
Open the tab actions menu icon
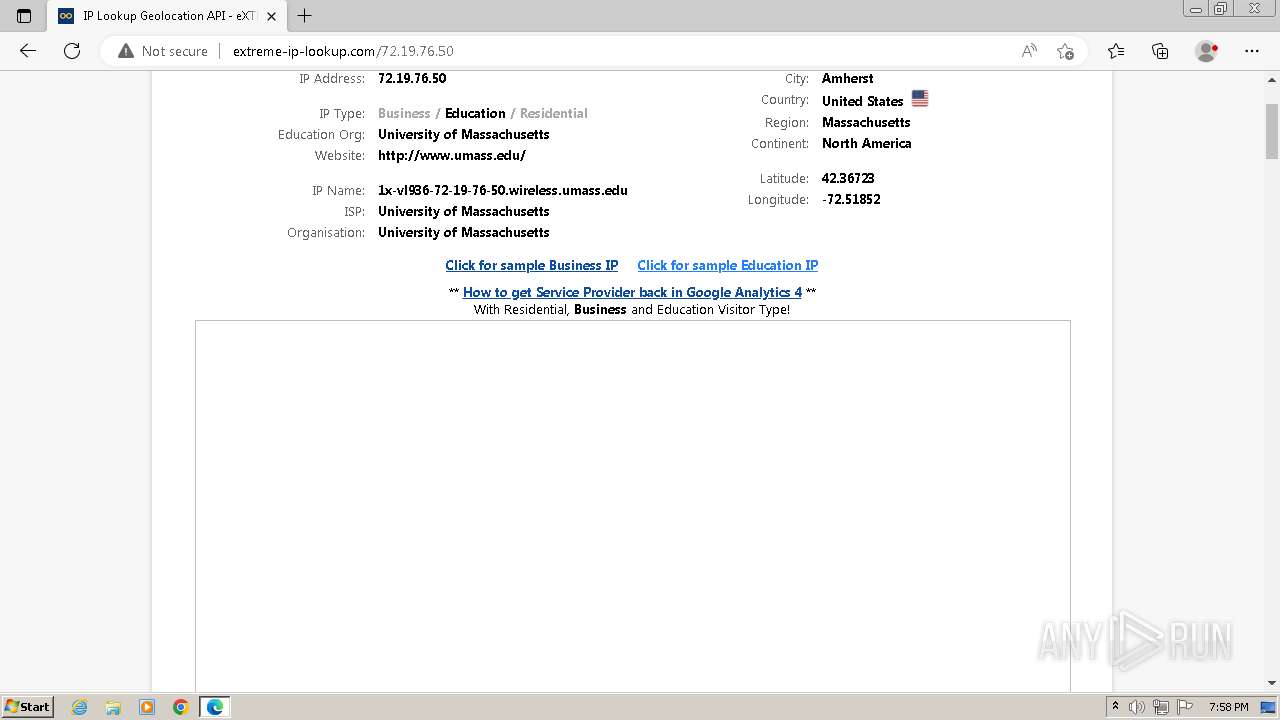coord(24,16)
